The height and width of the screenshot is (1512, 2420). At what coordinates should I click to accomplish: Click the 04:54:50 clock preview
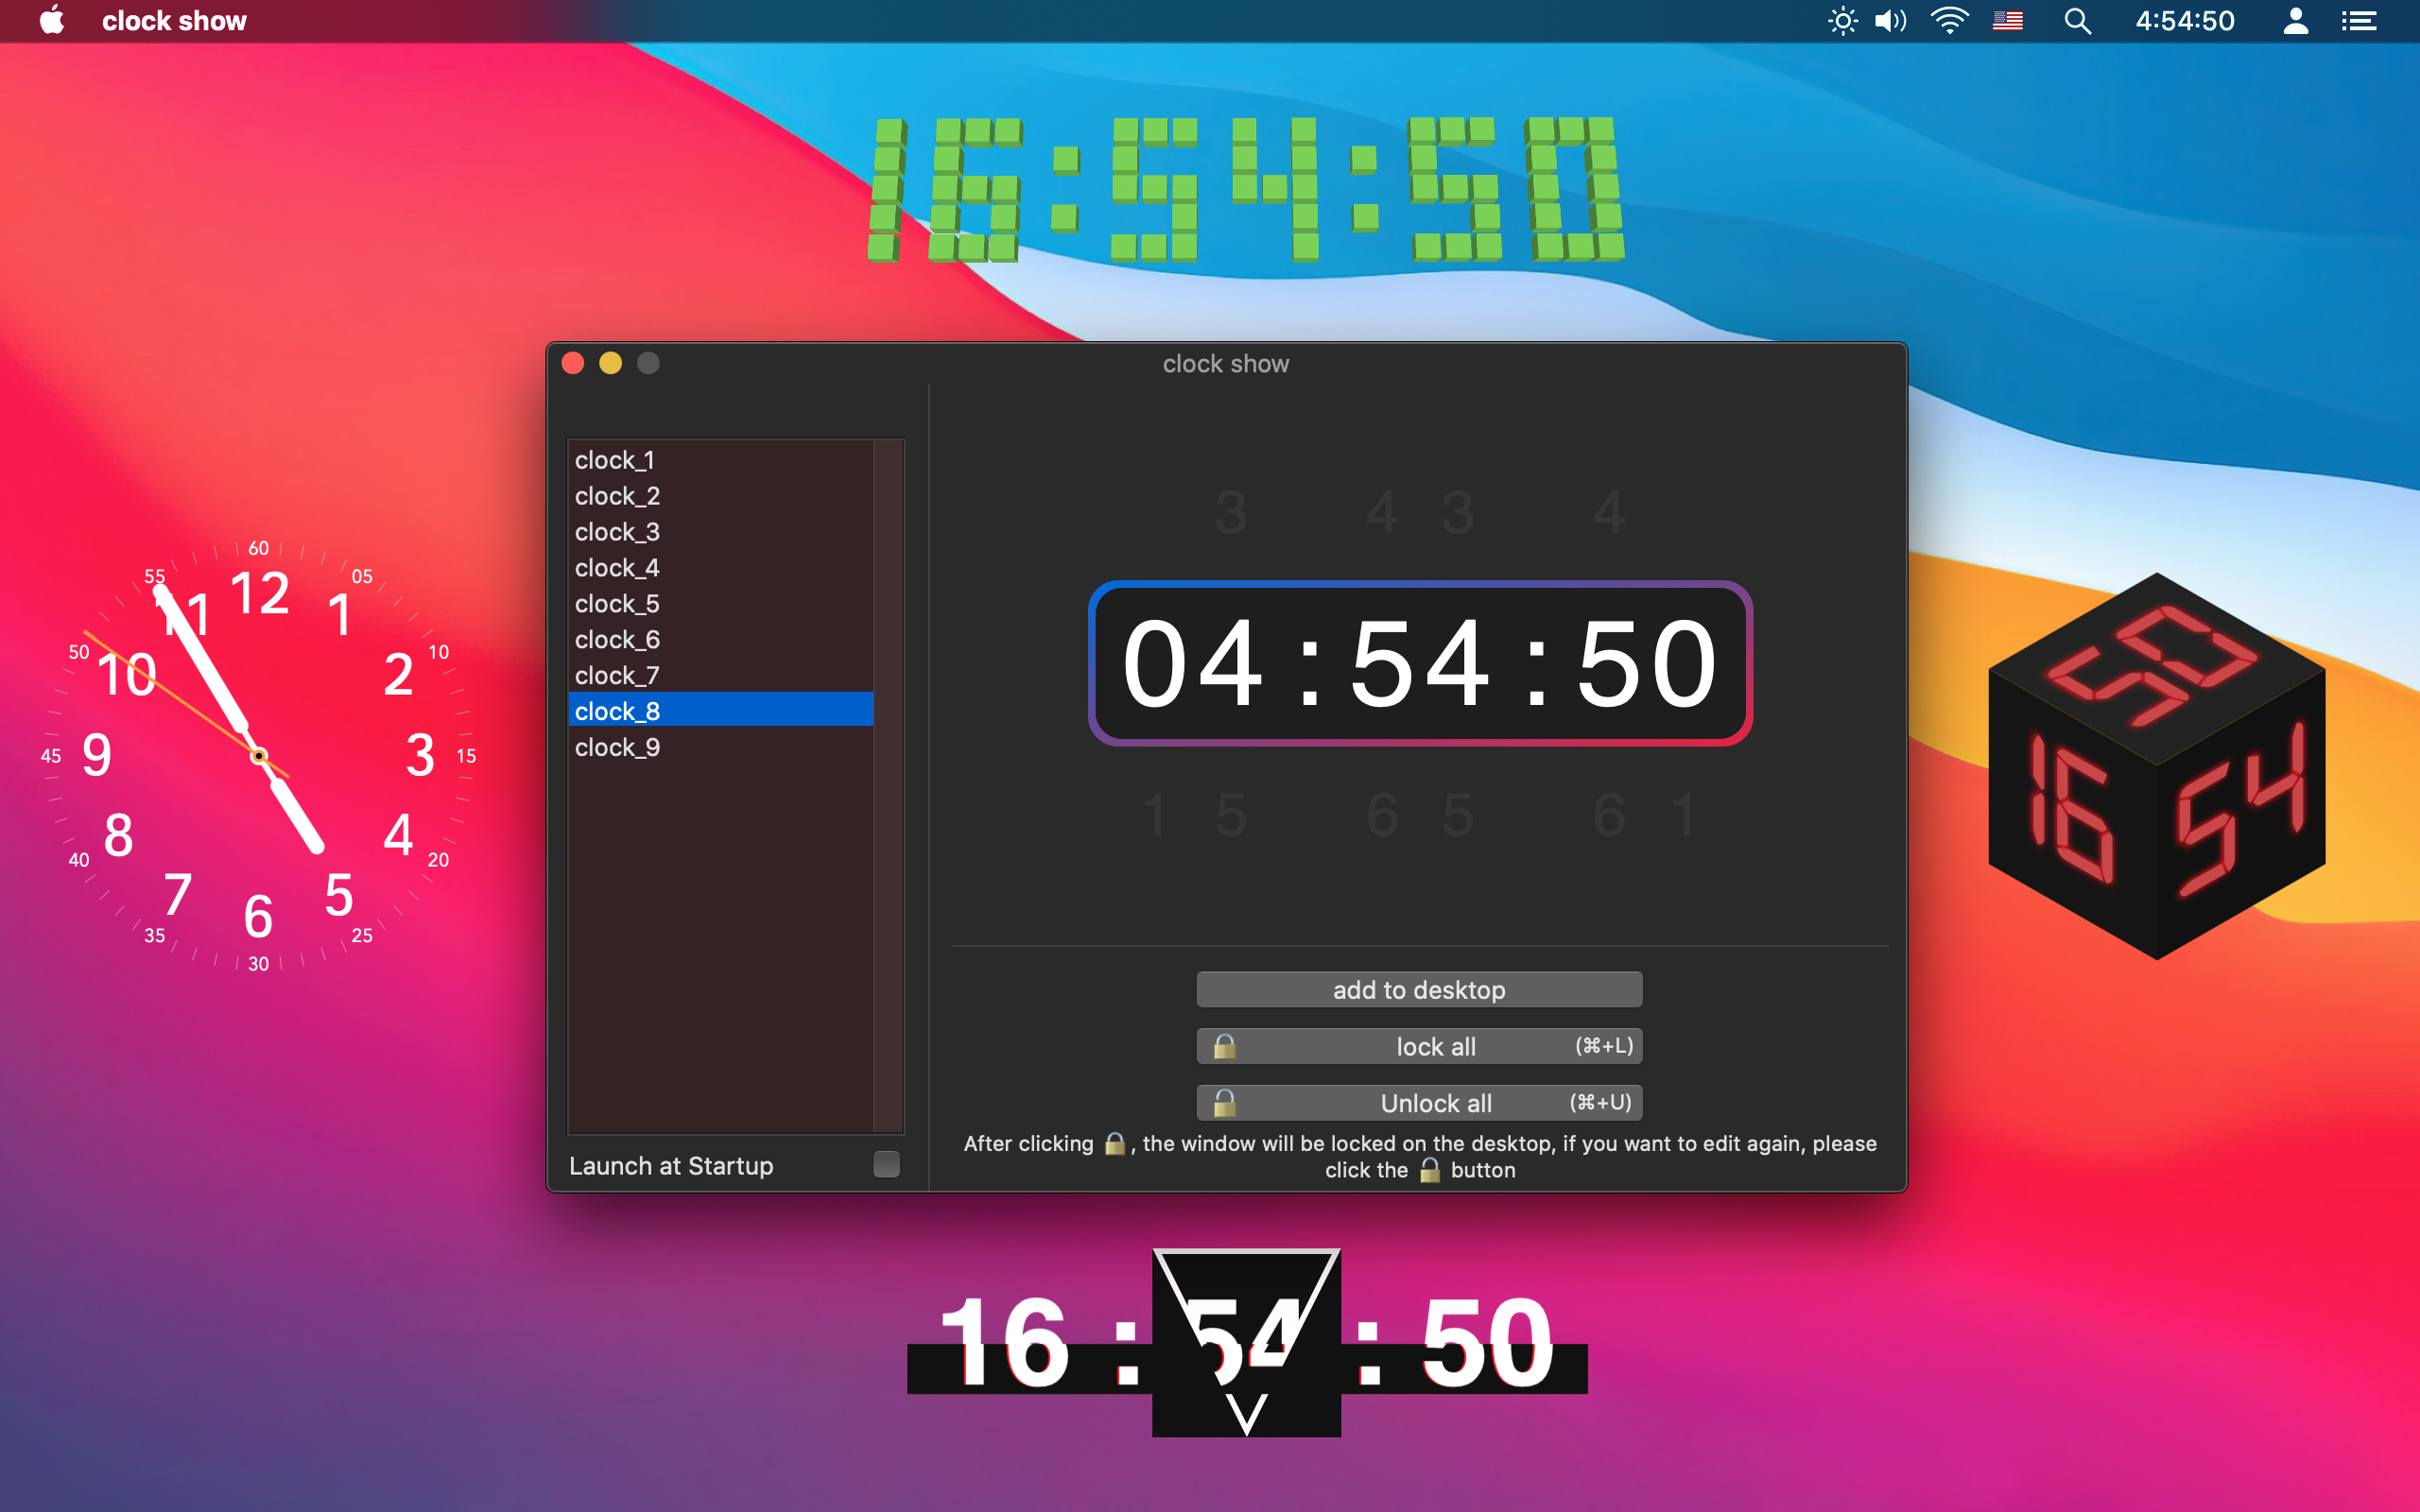click(1420, 663)
